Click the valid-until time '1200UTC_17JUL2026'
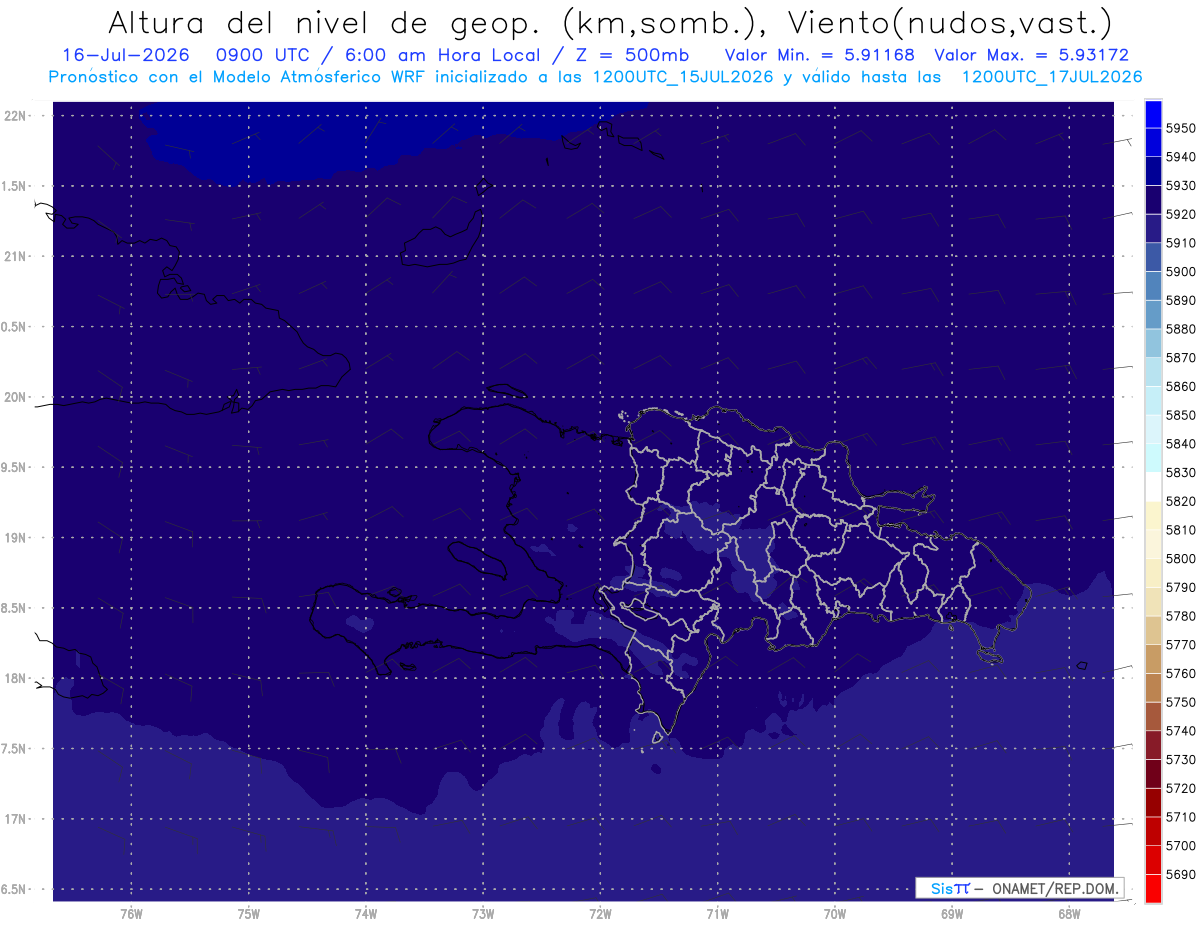The image size is (1200, 927). click(1051, 76)
